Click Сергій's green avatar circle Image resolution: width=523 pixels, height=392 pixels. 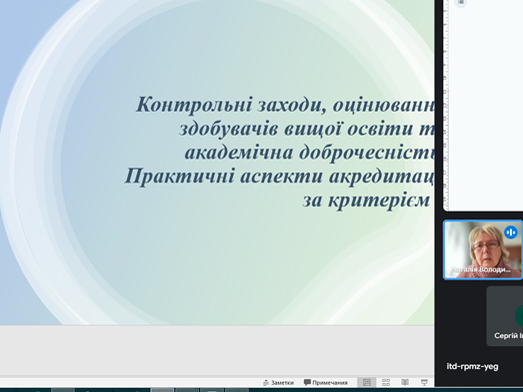519,316
